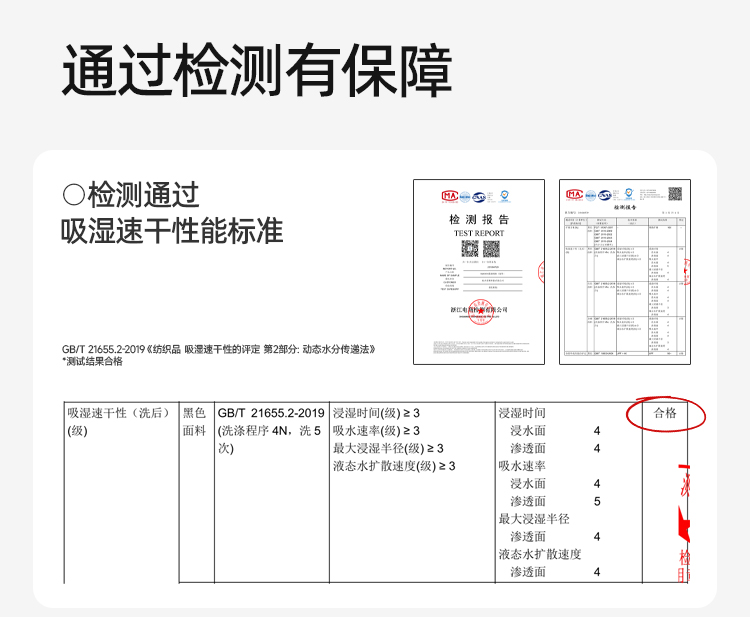Click the 浸湿时间(级) ≥ 3 requirement
This screenshot has width=750, height=617.
(x=376, y=413)
